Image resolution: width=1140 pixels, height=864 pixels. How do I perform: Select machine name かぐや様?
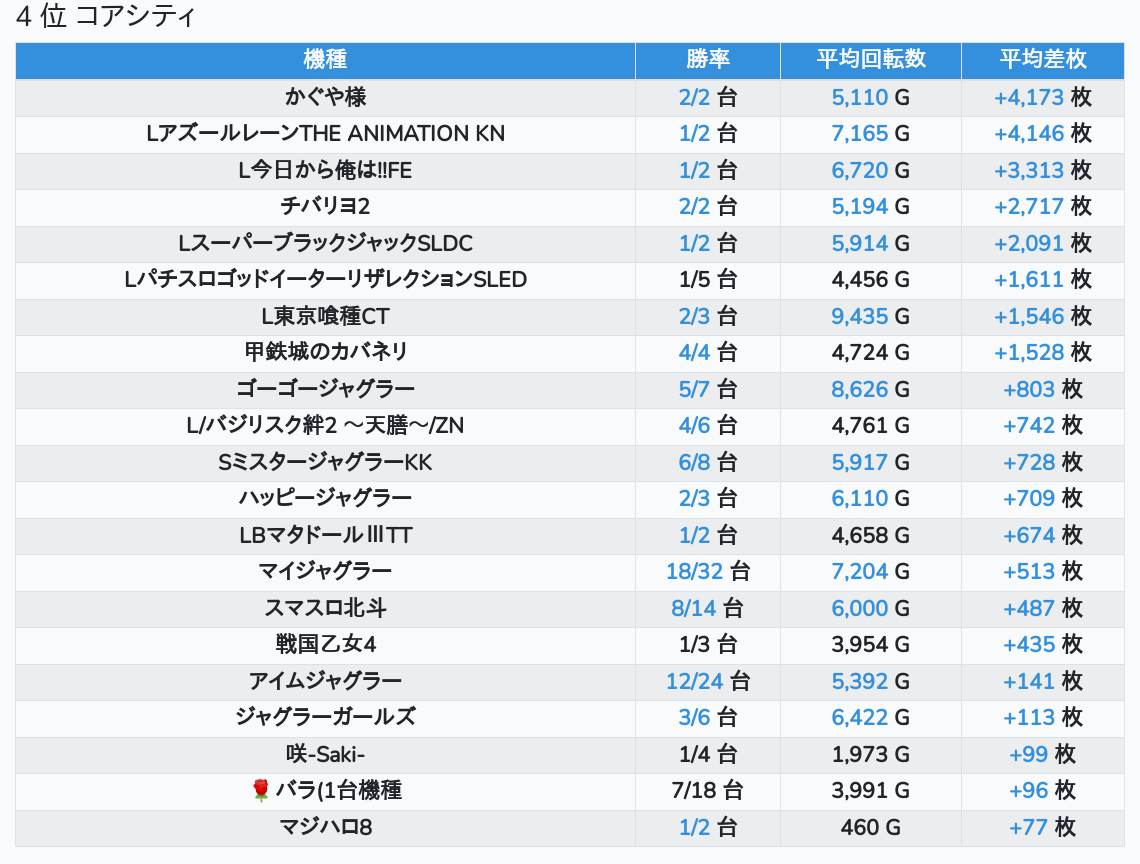tap(325, 97)
